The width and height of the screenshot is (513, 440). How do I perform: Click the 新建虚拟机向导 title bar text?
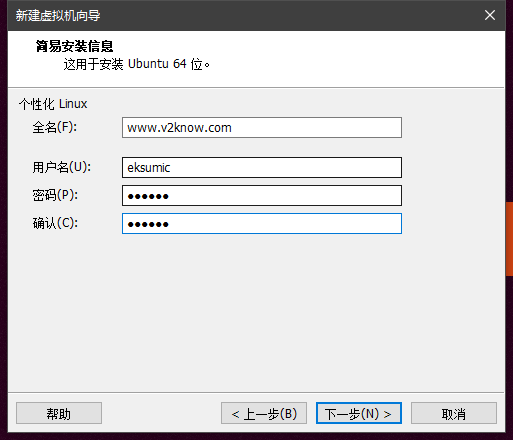pyautogui.click(x=58, y=15)
